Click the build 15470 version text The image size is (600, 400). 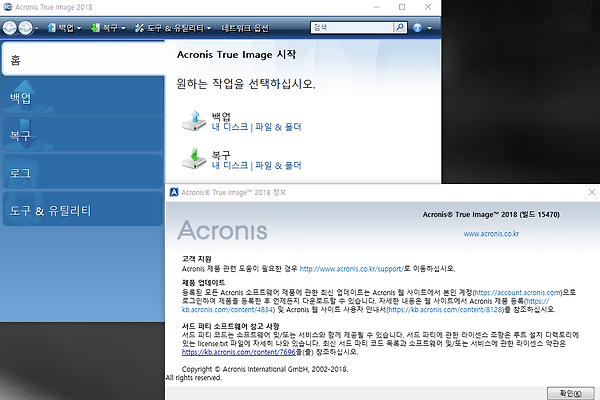491,214
